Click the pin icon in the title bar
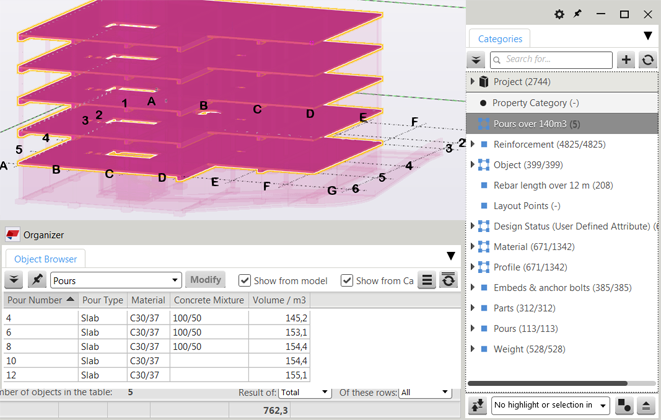 (x=577, y=14)
